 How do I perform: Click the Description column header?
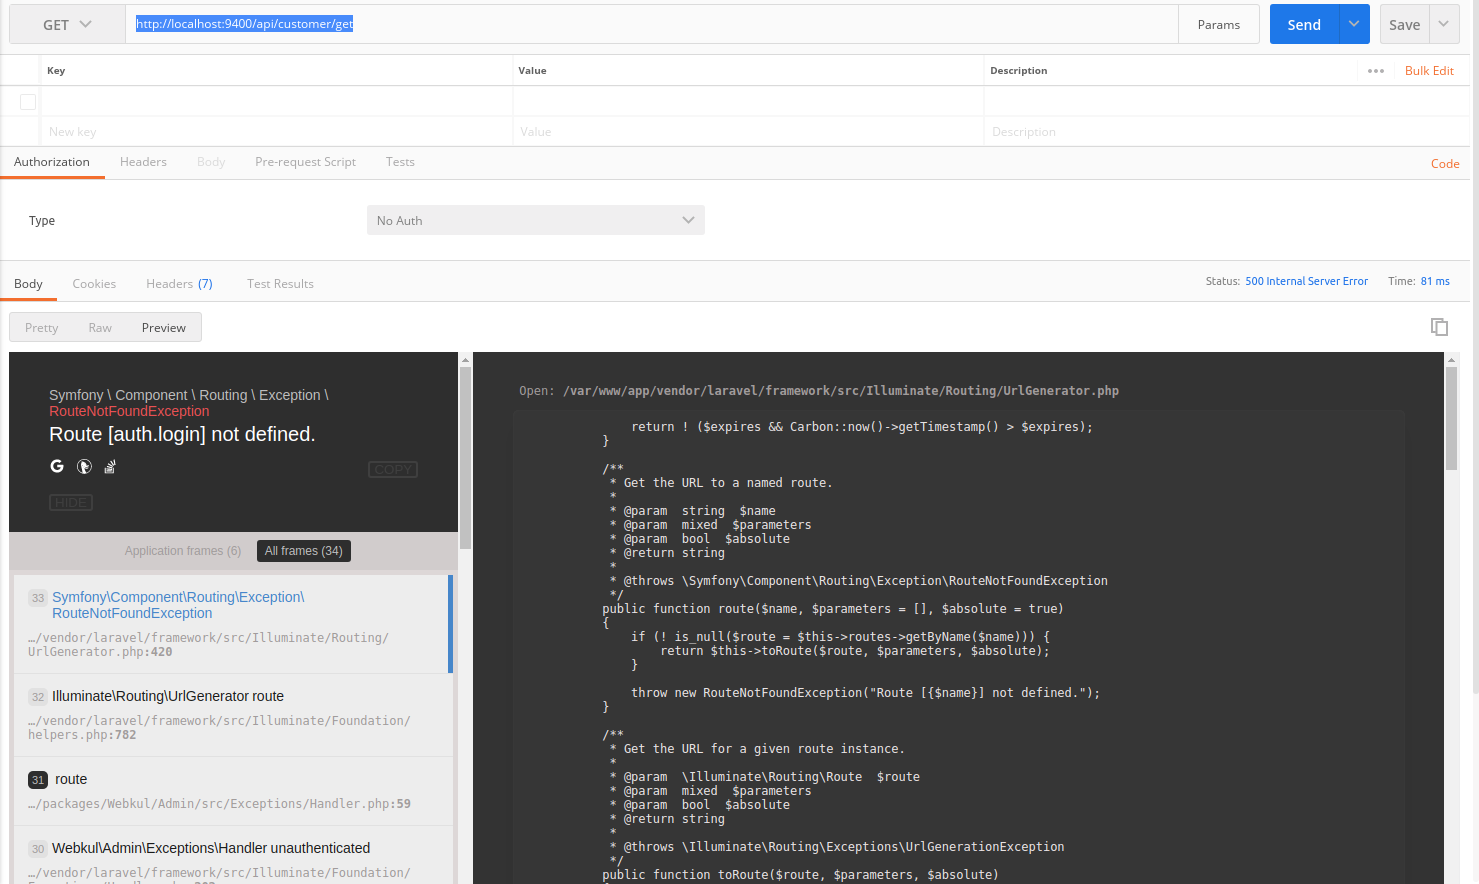tap(1018, 71)
